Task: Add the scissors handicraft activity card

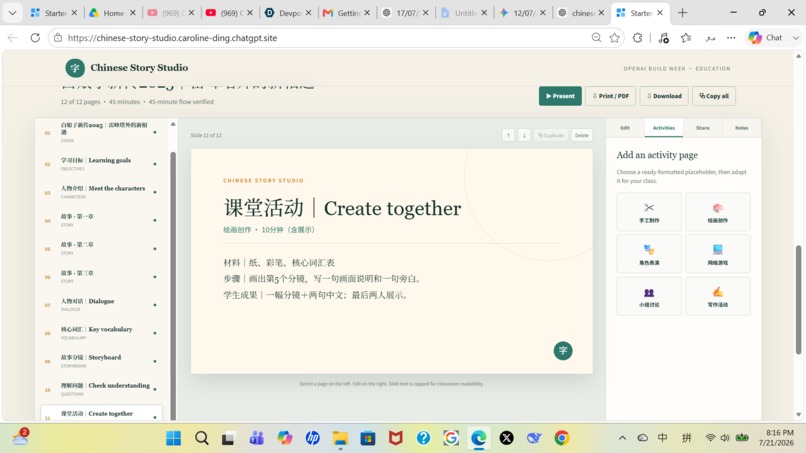Action: pyautogui.click(x=649, y=211)
